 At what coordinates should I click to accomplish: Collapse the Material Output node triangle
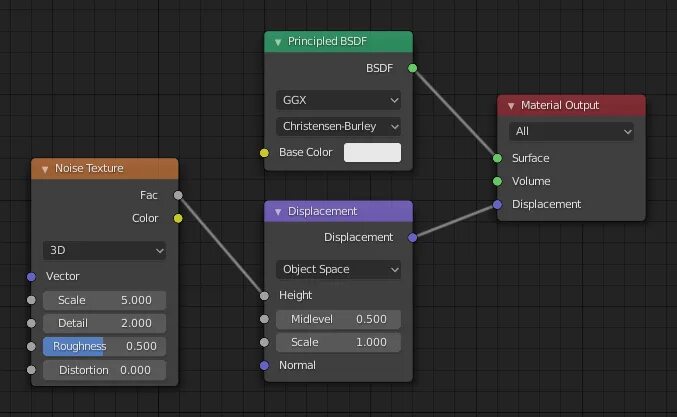point(511,106)
